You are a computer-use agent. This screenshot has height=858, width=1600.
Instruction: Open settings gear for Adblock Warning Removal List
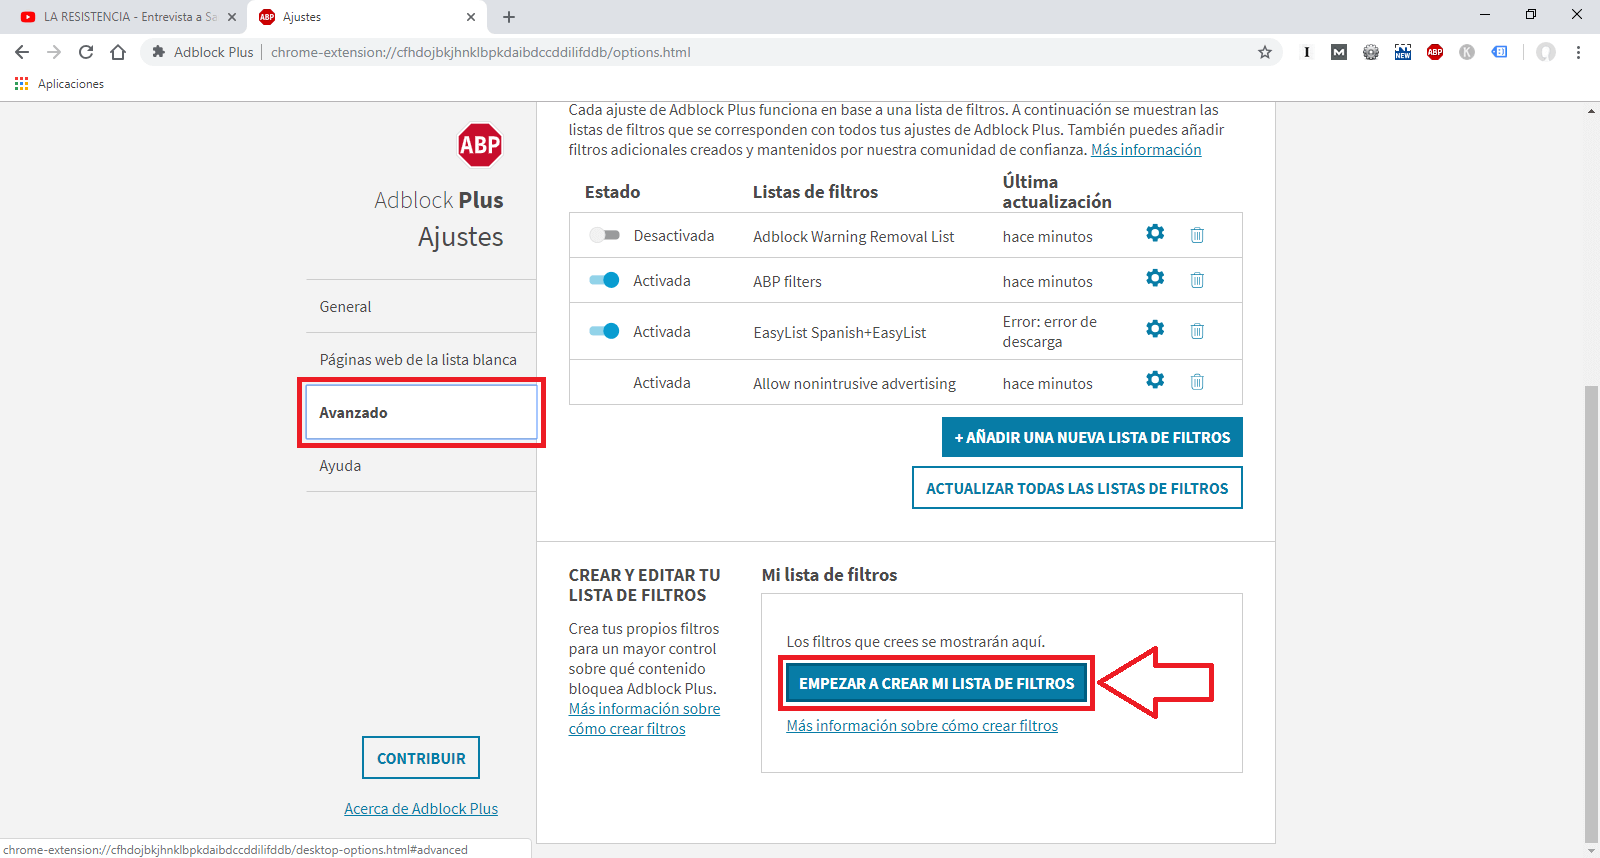1155,233
